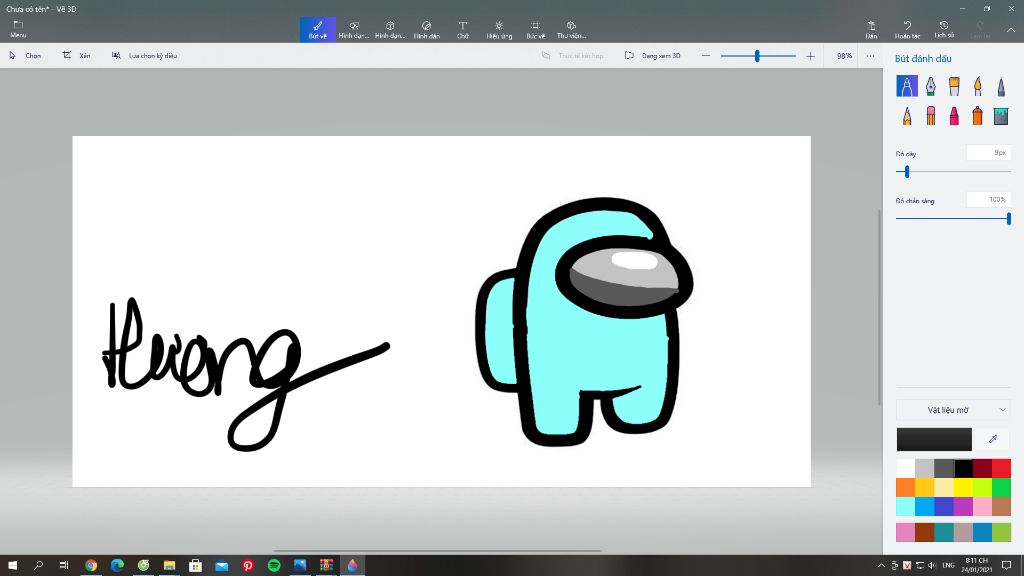
Task: Click the Dán paste button
Action: (x=871, y=30)
